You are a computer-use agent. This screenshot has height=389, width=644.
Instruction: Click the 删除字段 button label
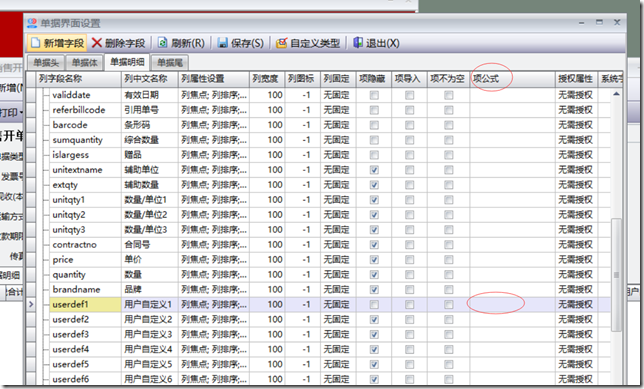125,44
